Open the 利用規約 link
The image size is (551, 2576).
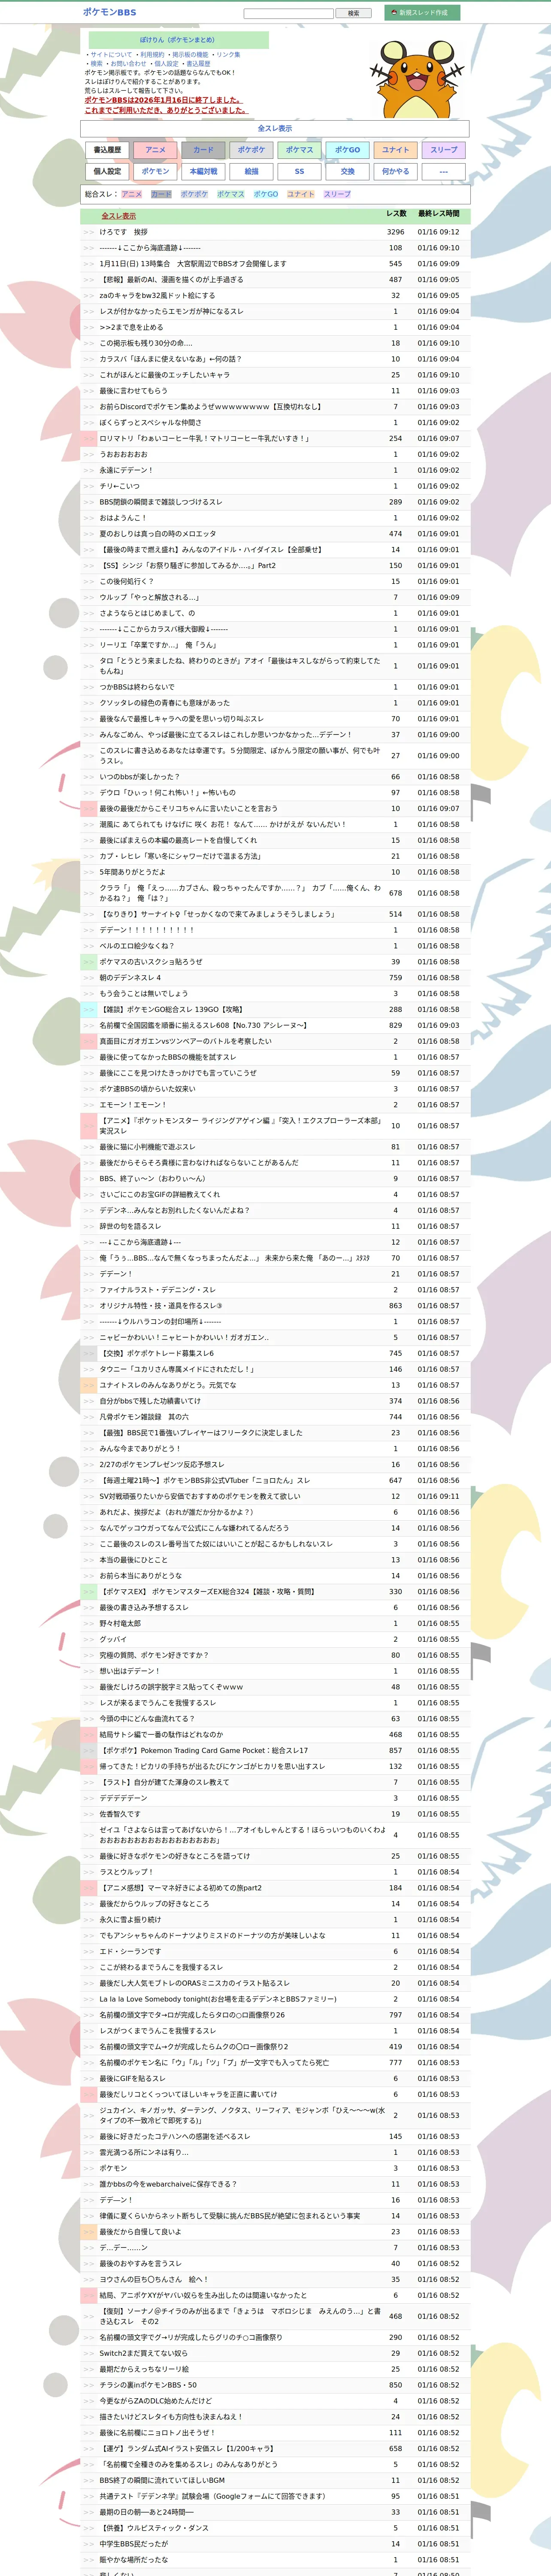coord(152,55)
